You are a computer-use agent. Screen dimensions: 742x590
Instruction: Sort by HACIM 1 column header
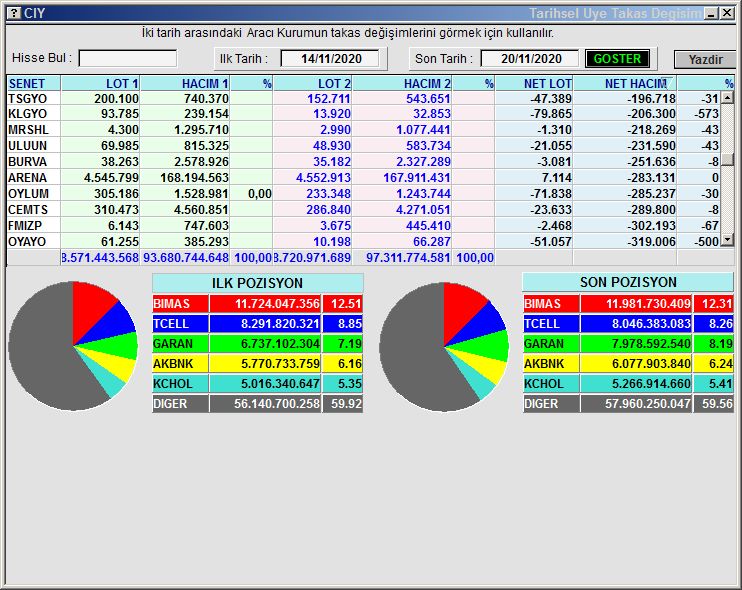click(x=185, y=83)
